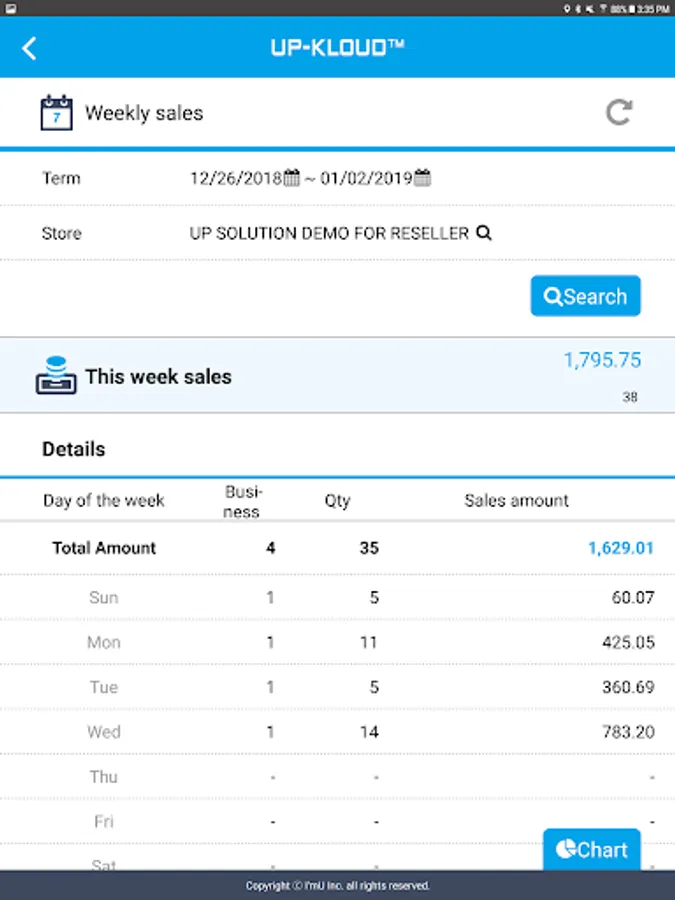Tap the battery indicator in status bar
This screenshot has height=900, width=675.
coord(630,8)
